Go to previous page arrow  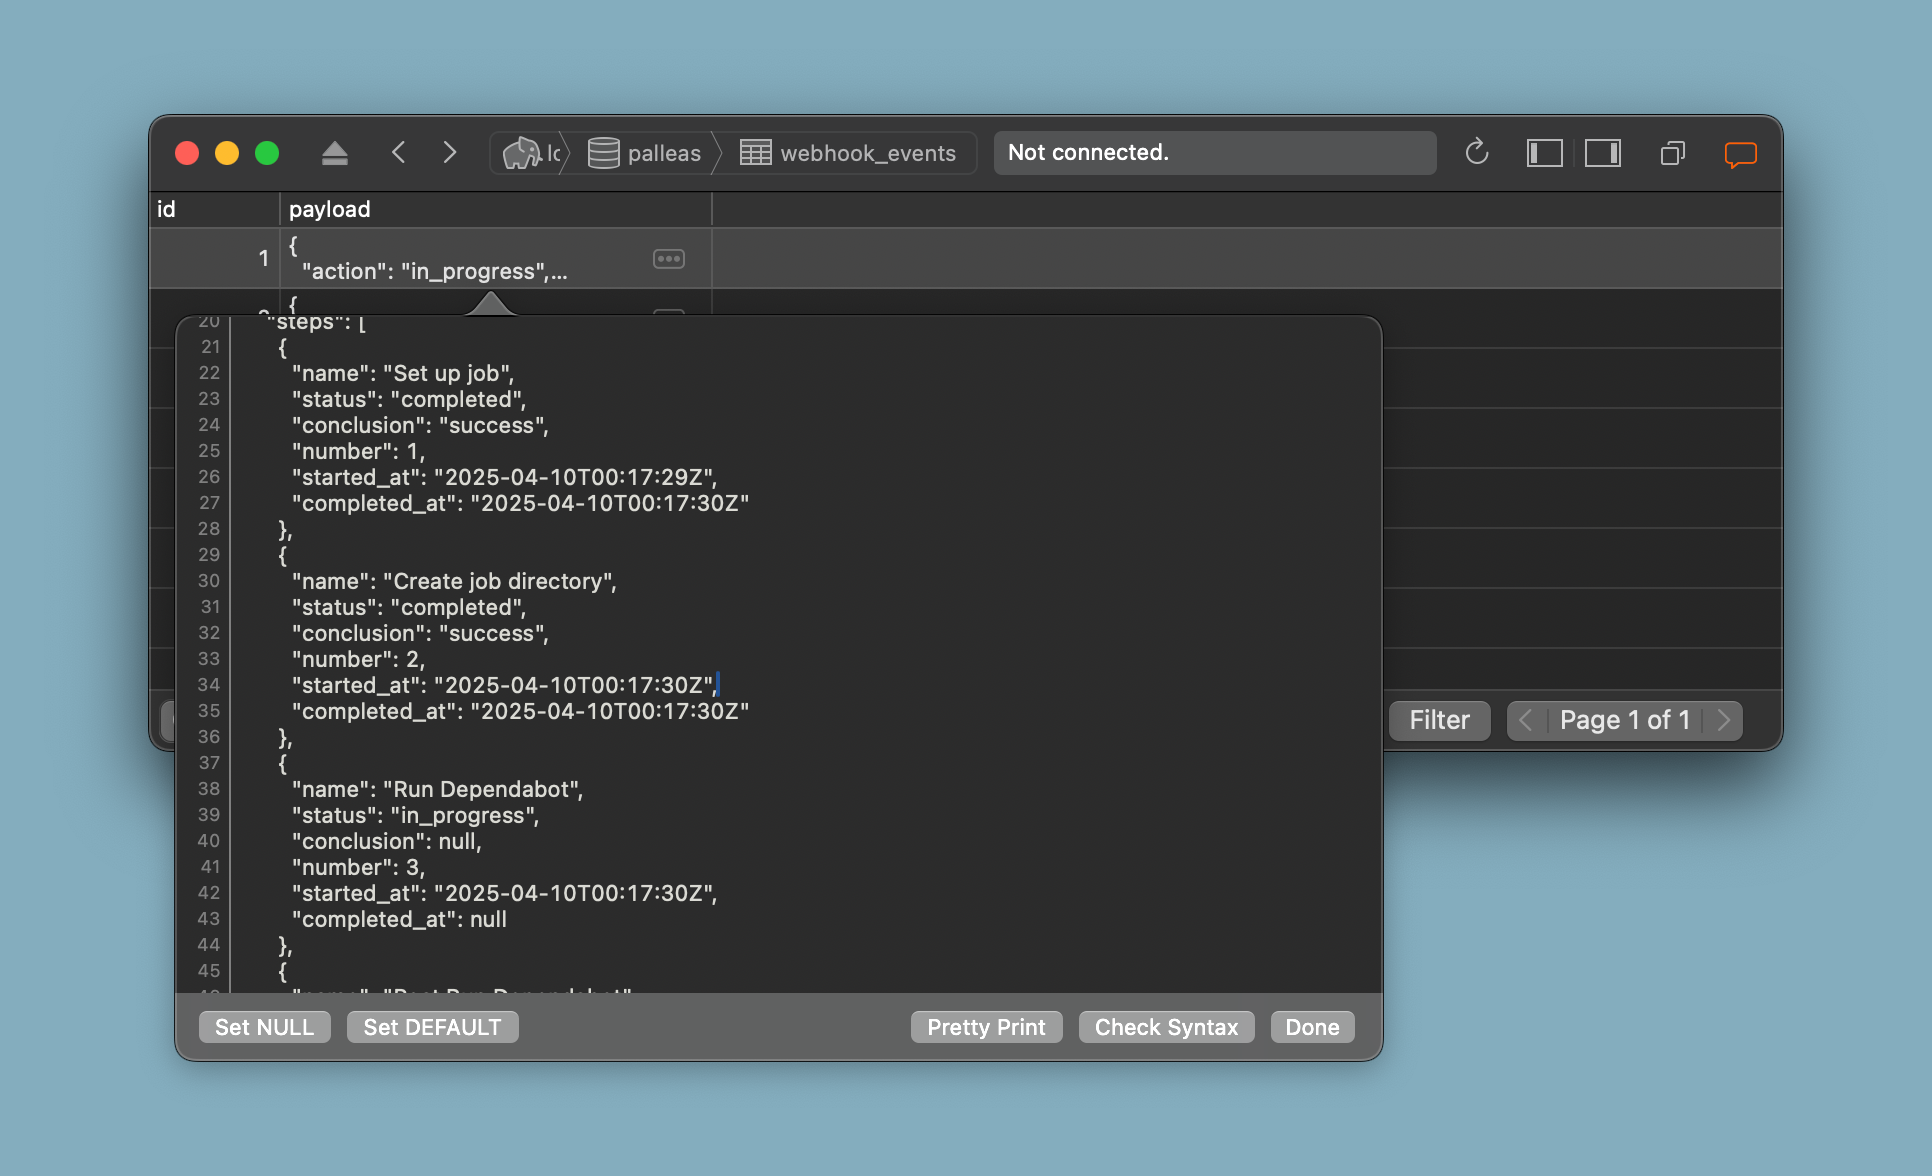click(1526, 720)
